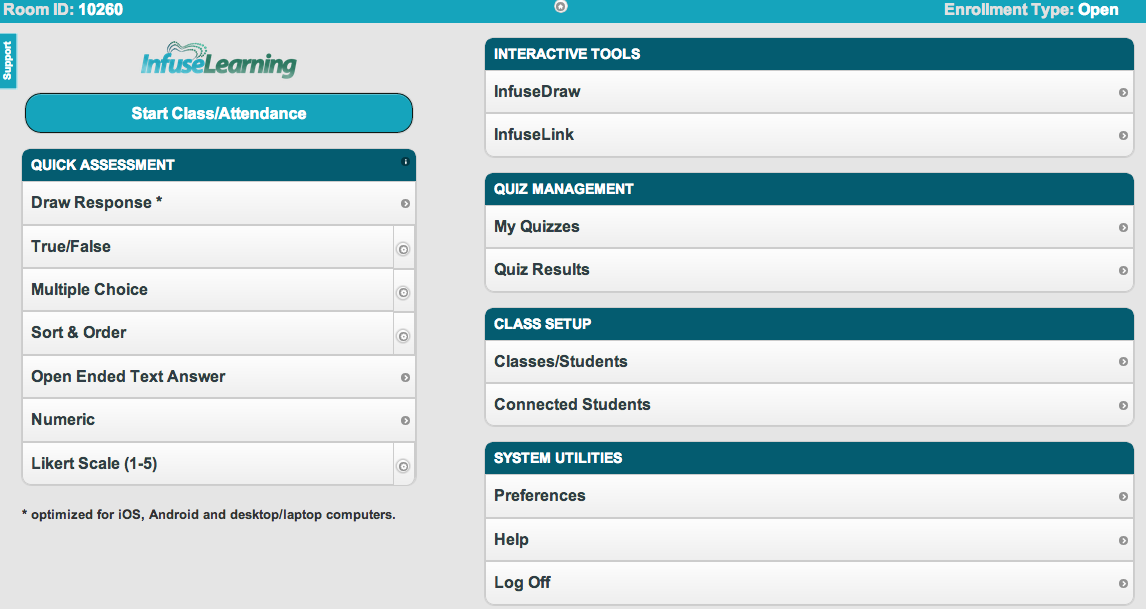Click the arrow icon on the Help row
The height and width of the screenshot is (609, 1146).
coord(1123,540)
